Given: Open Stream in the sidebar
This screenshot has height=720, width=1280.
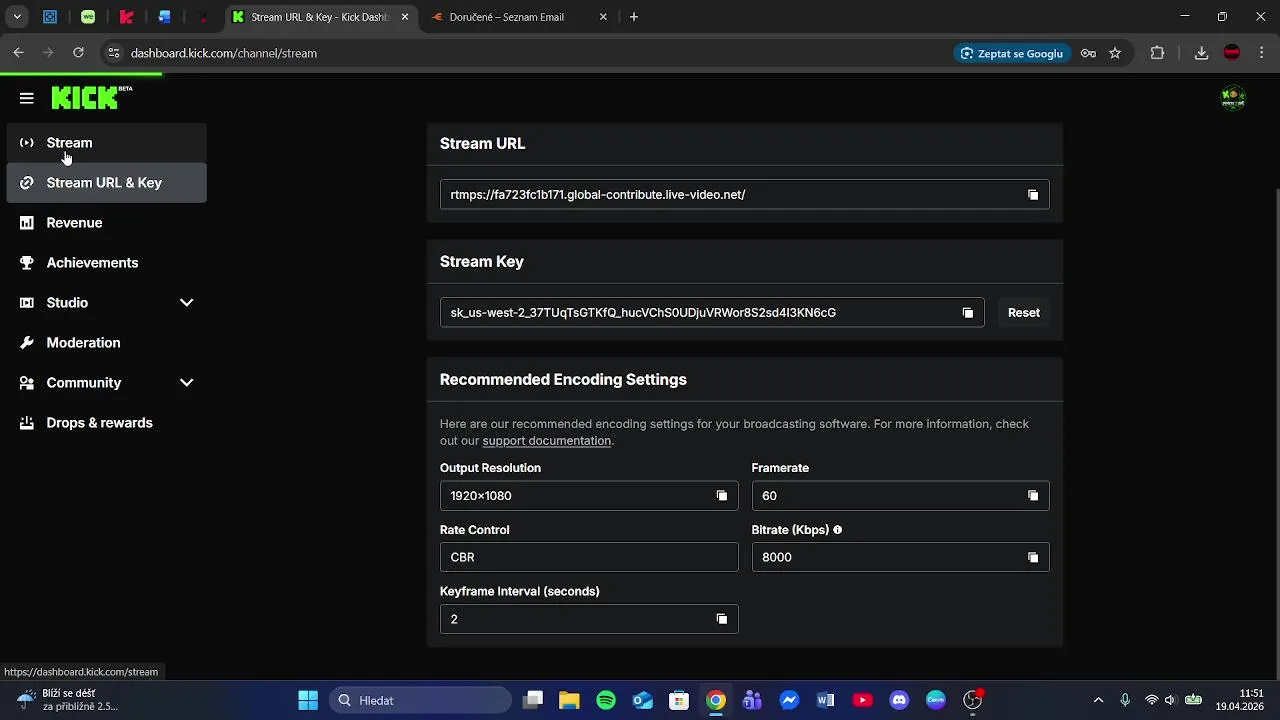Looking at the screenshot, I should (69, 143).
